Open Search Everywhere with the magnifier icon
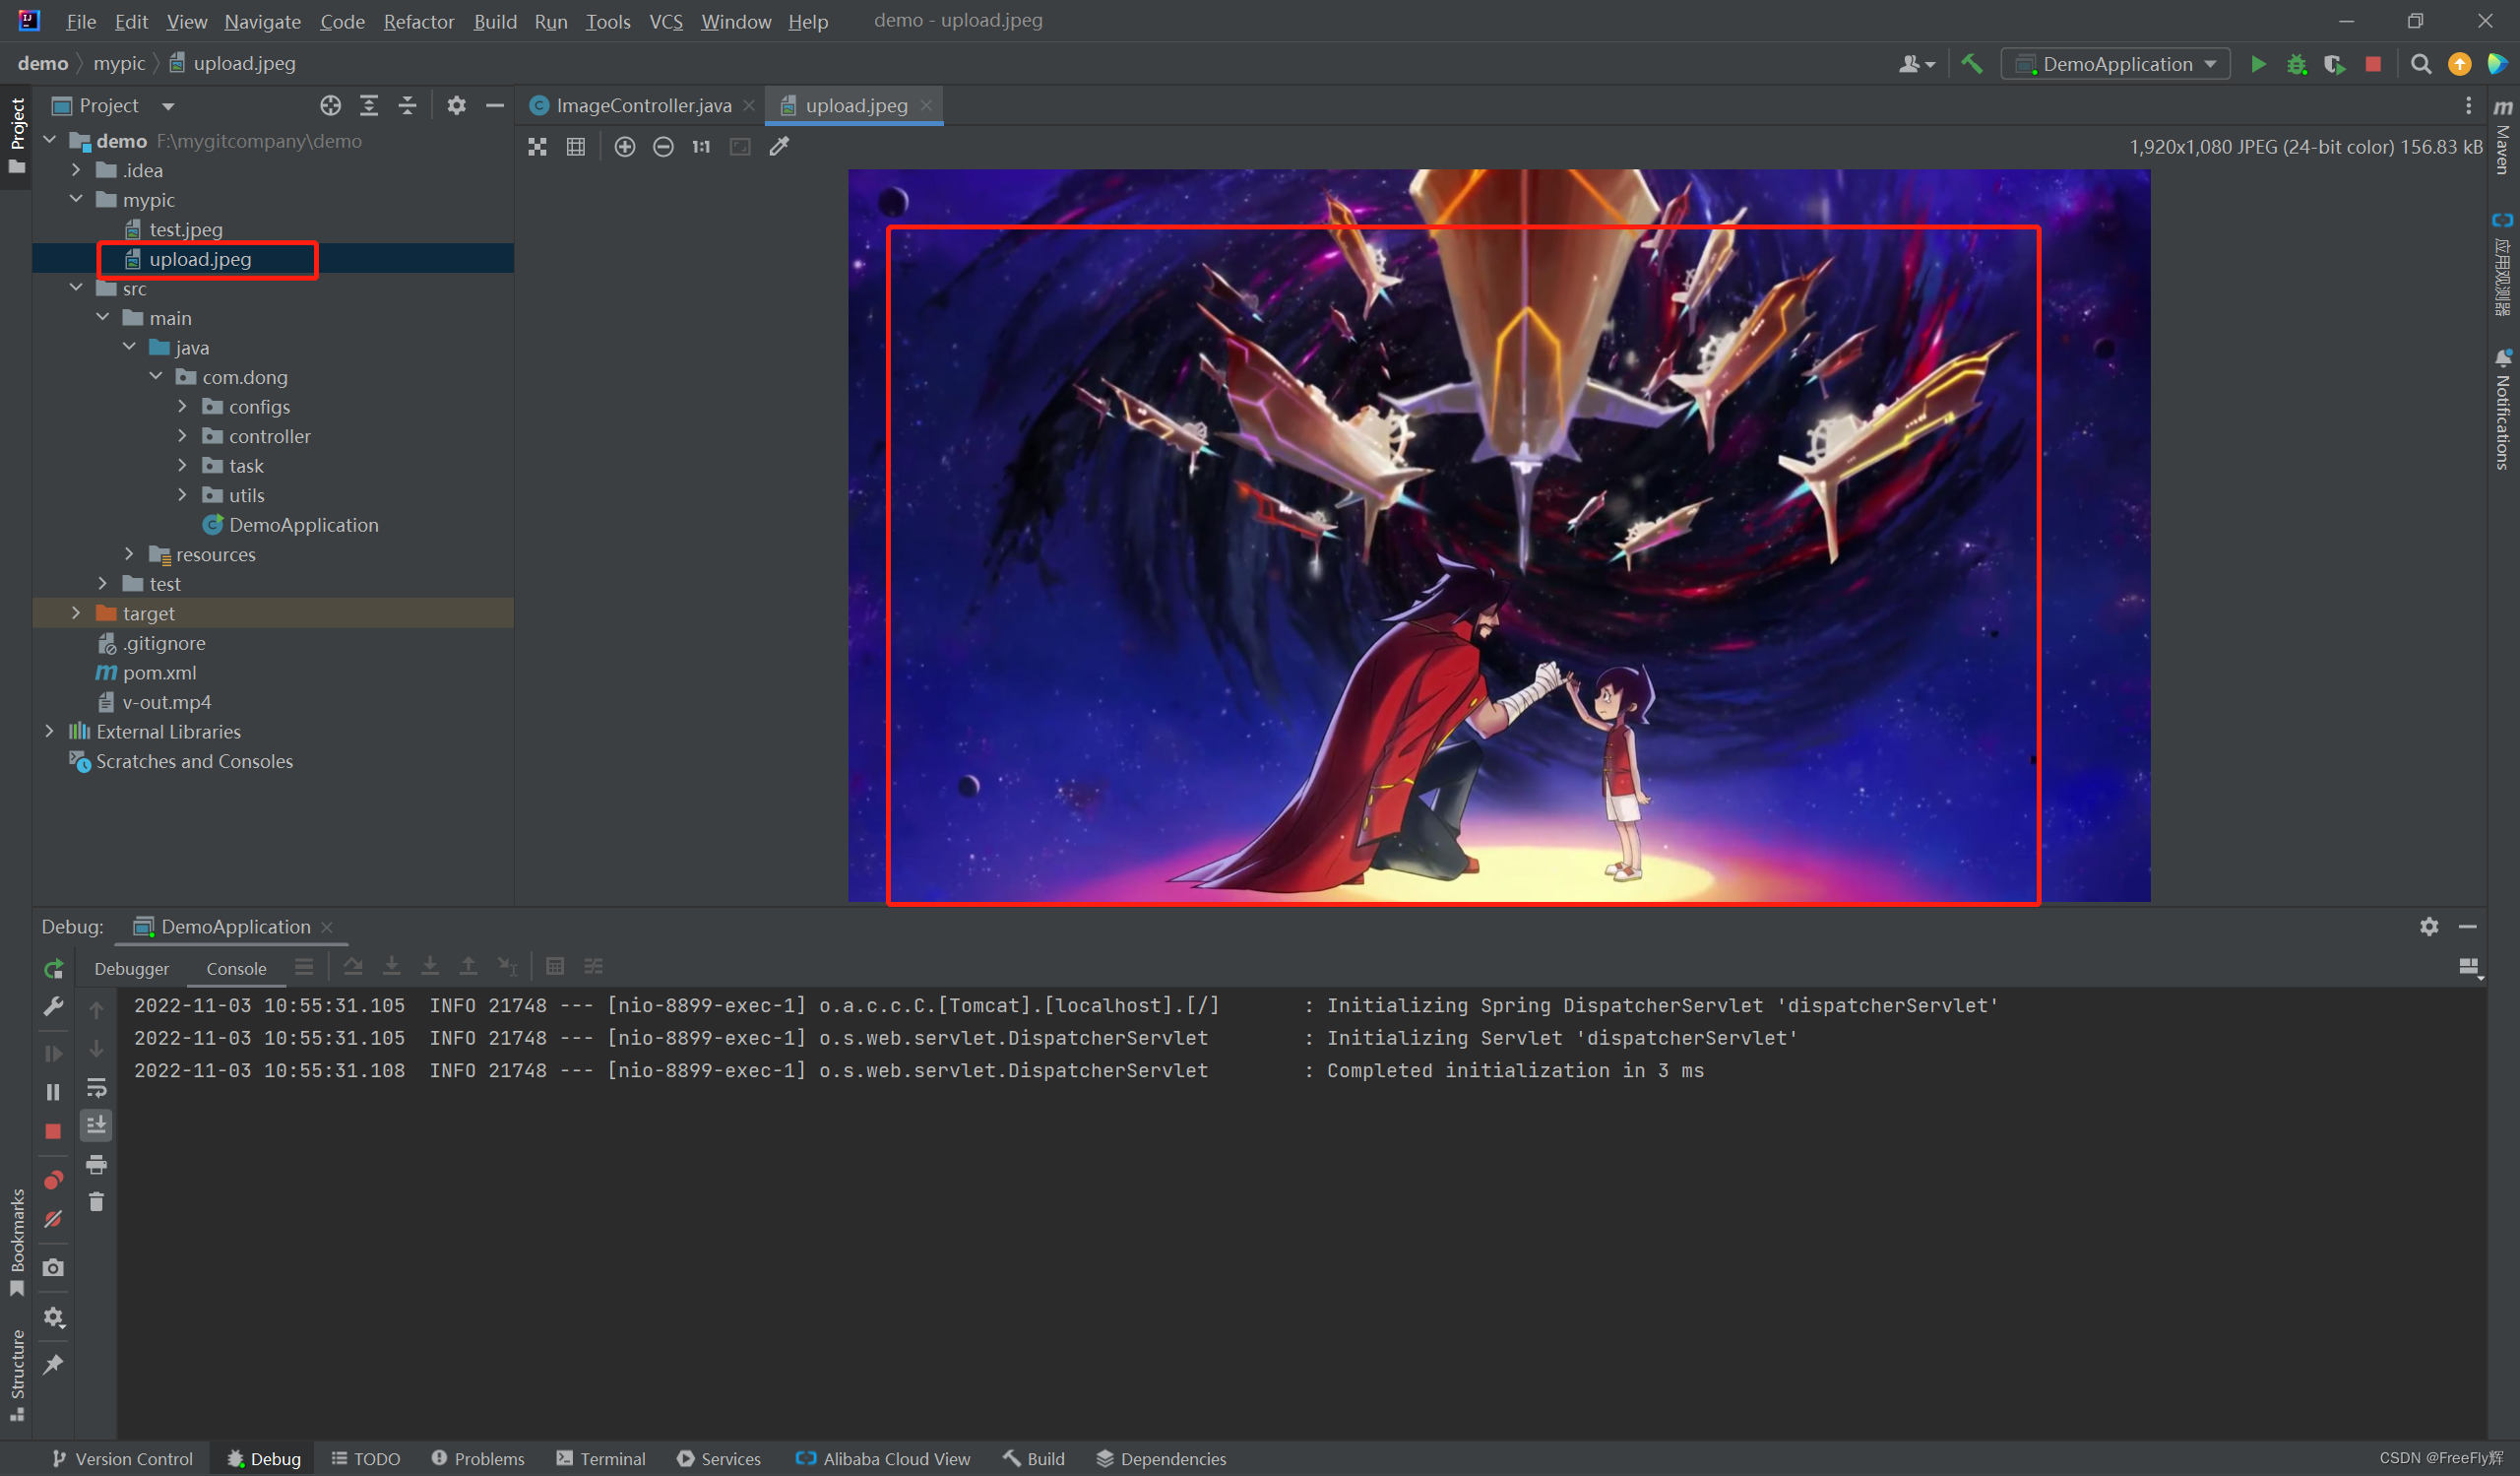This screenshot has height=1476, width=2520. tap(2421, 63)
